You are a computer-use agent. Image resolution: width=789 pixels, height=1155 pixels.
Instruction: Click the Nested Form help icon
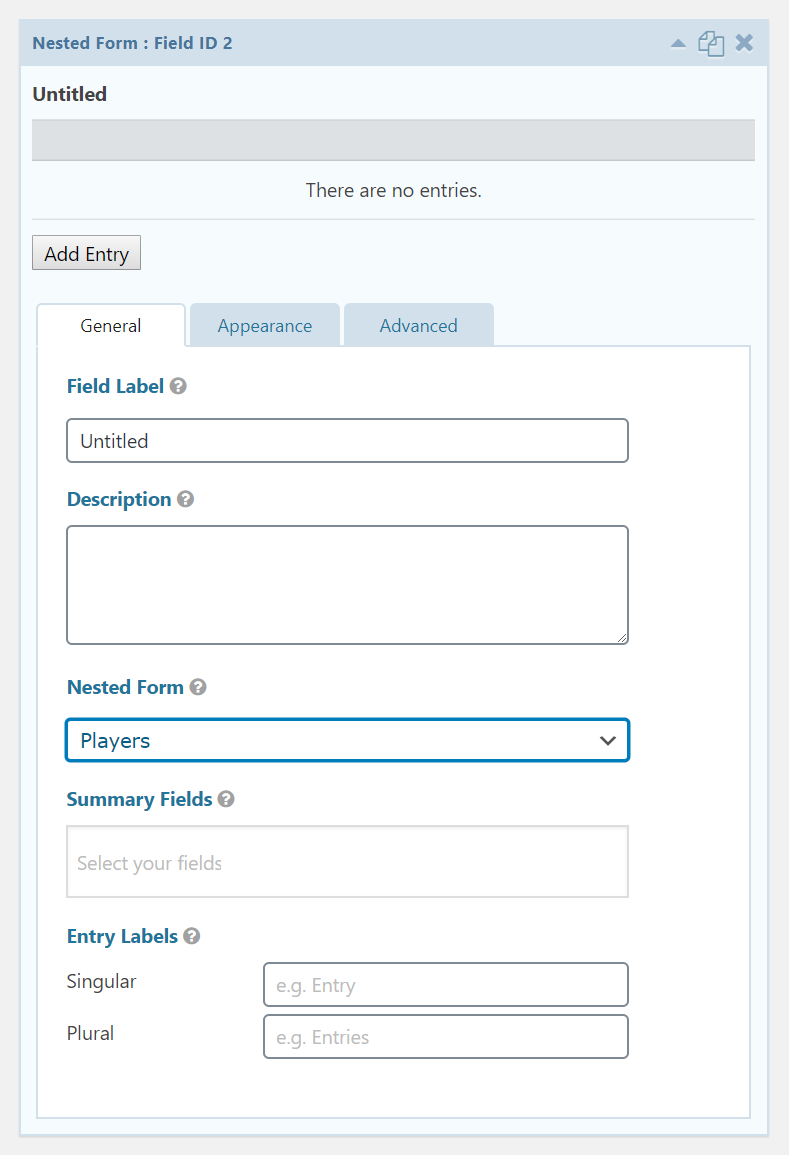pos(197,687)
